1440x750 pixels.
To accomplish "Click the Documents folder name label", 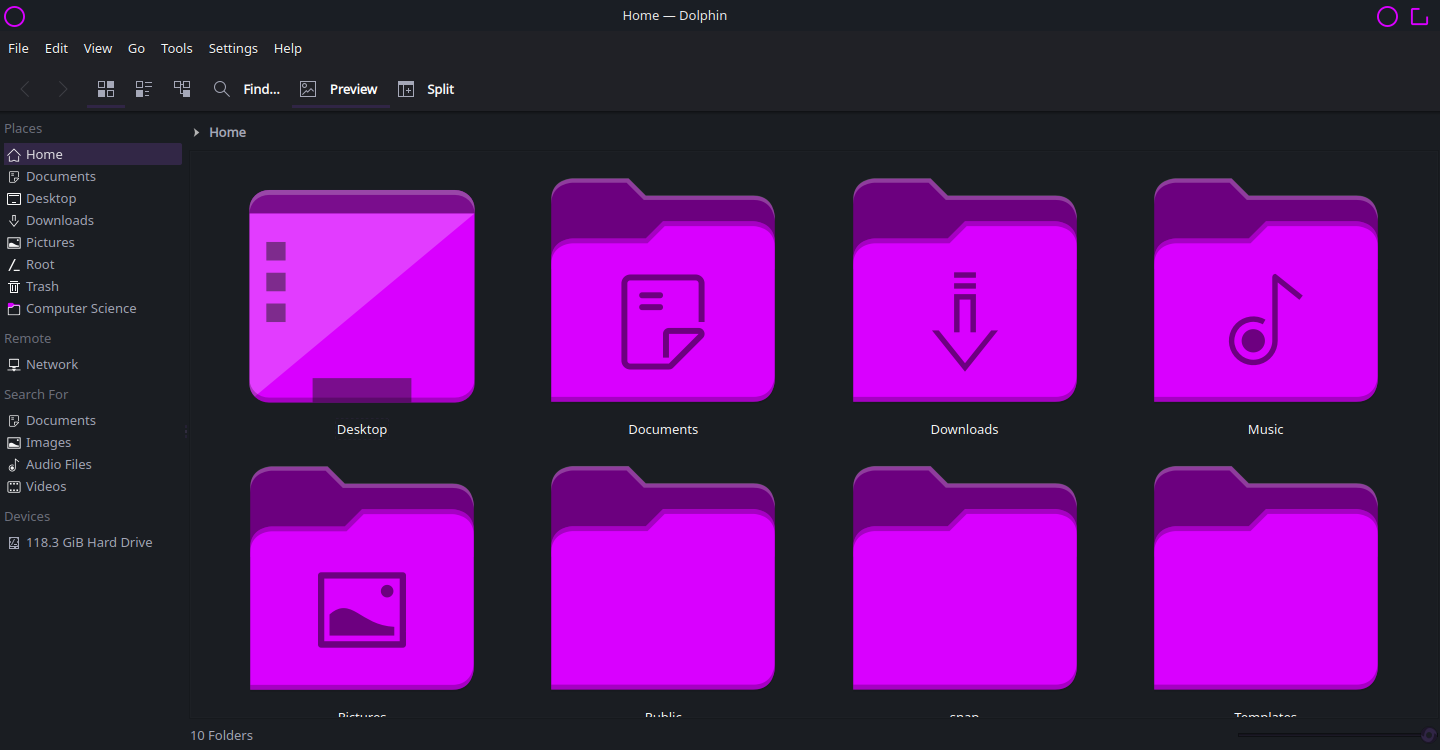I will click(x=663, y=429).
